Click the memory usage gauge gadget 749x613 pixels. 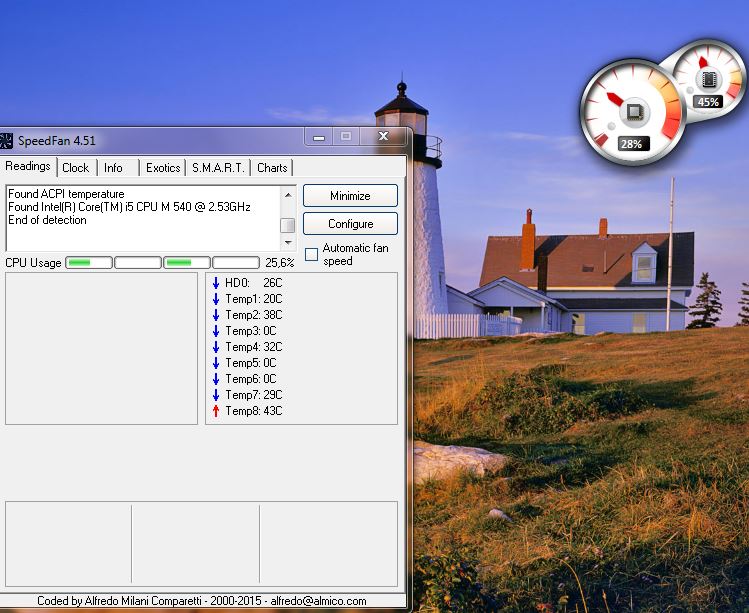point(708,78)
